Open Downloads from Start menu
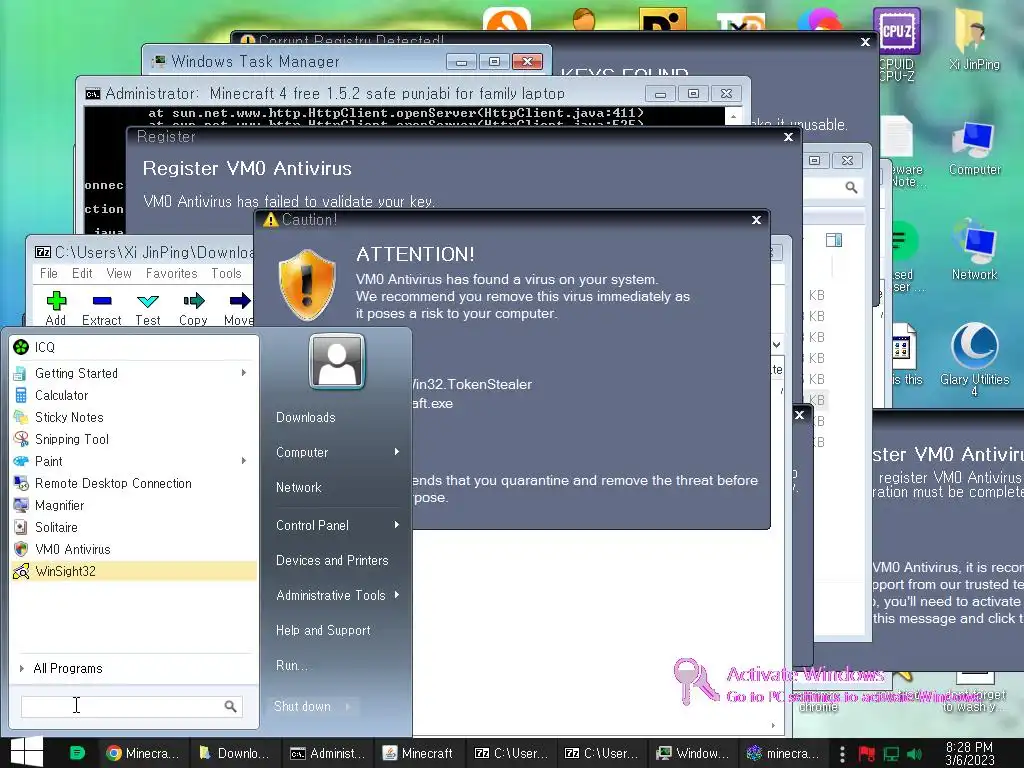Screen dimensions: 1024x768 305,417
